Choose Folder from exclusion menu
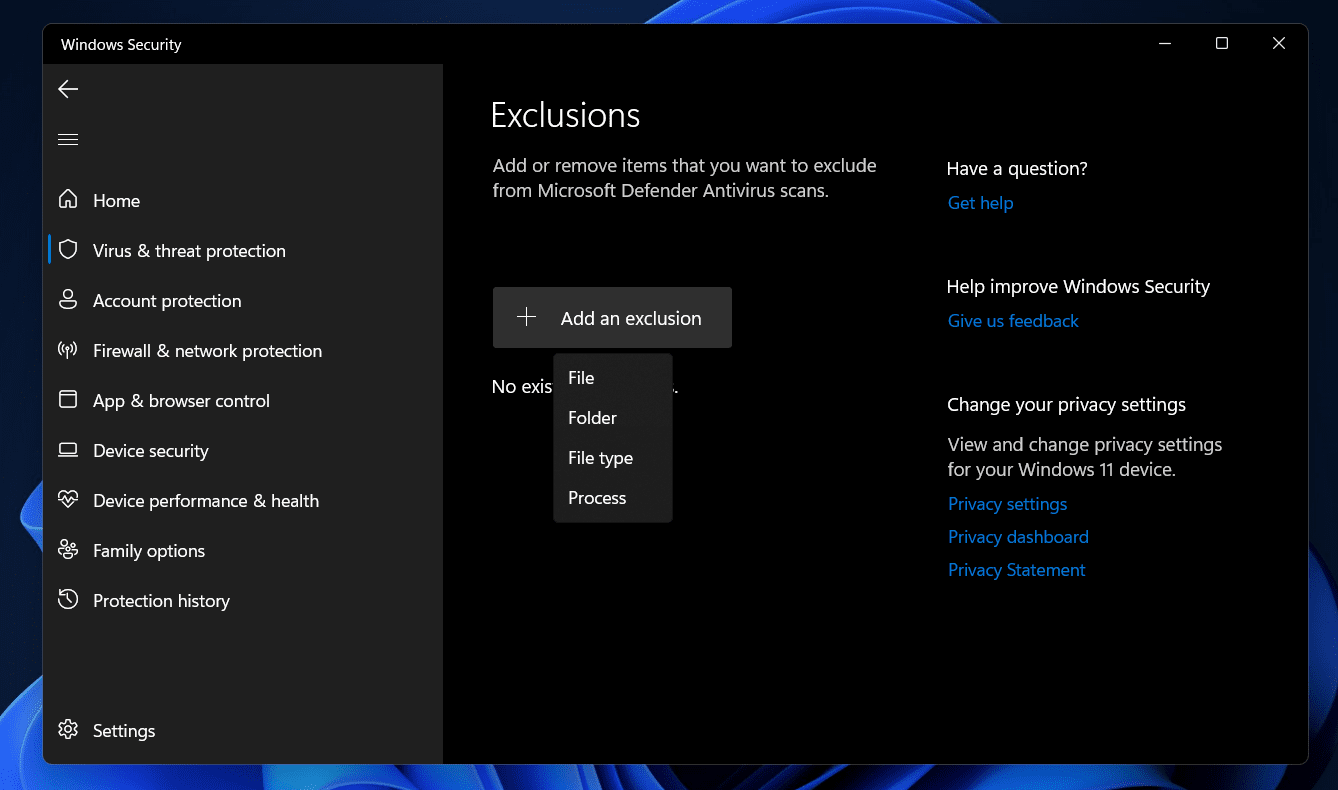Screen dimensions: 1338x790 point(592,418)
